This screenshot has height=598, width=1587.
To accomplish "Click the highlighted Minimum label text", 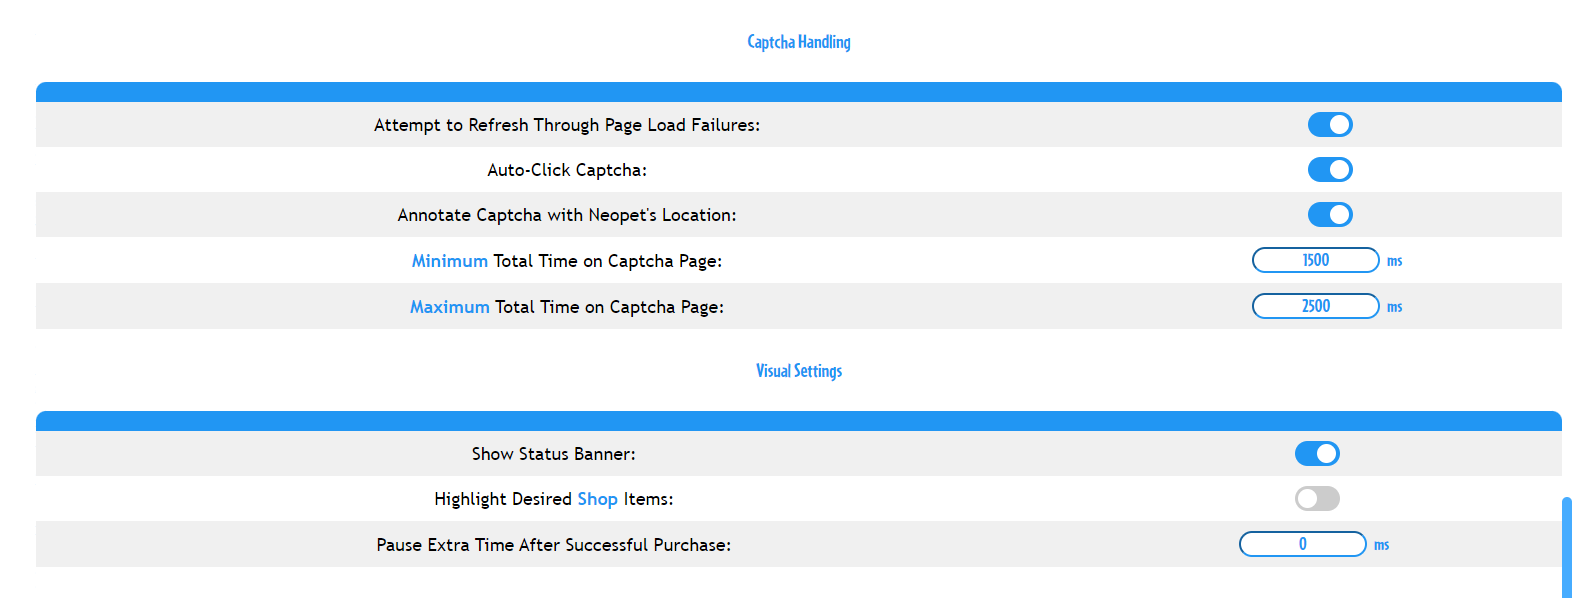I will click(449, 260).
